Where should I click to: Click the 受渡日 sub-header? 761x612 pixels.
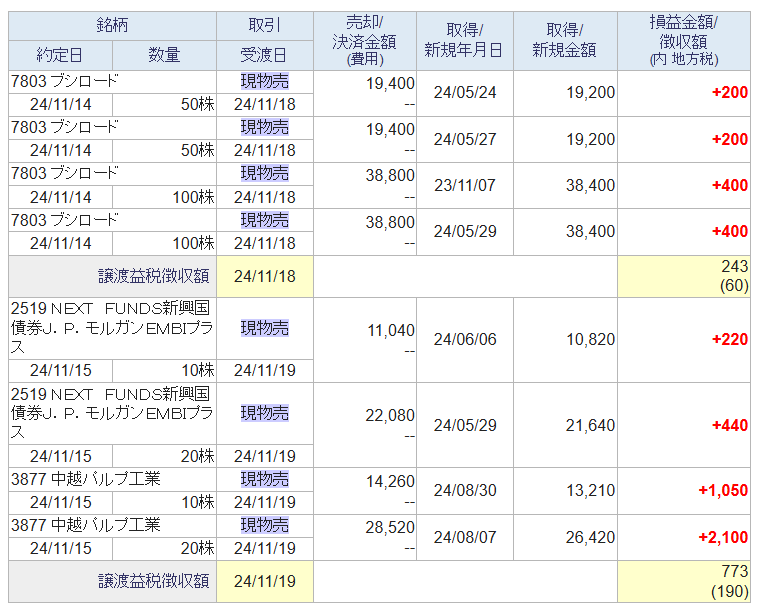265,55
